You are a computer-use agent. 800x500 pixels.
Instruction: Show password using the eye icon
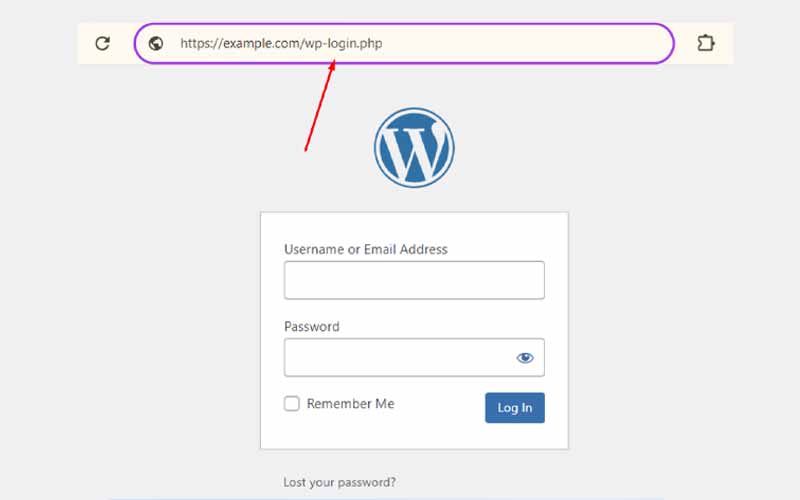point(525,358)
